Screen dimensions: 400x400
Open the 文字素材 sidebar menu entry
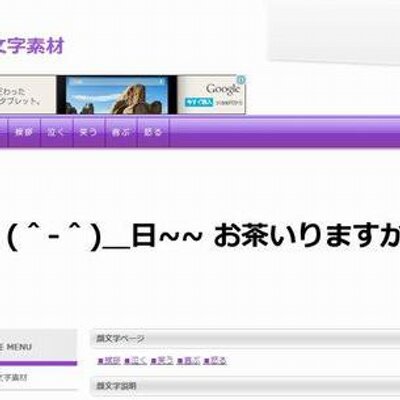tap(13, 378)
